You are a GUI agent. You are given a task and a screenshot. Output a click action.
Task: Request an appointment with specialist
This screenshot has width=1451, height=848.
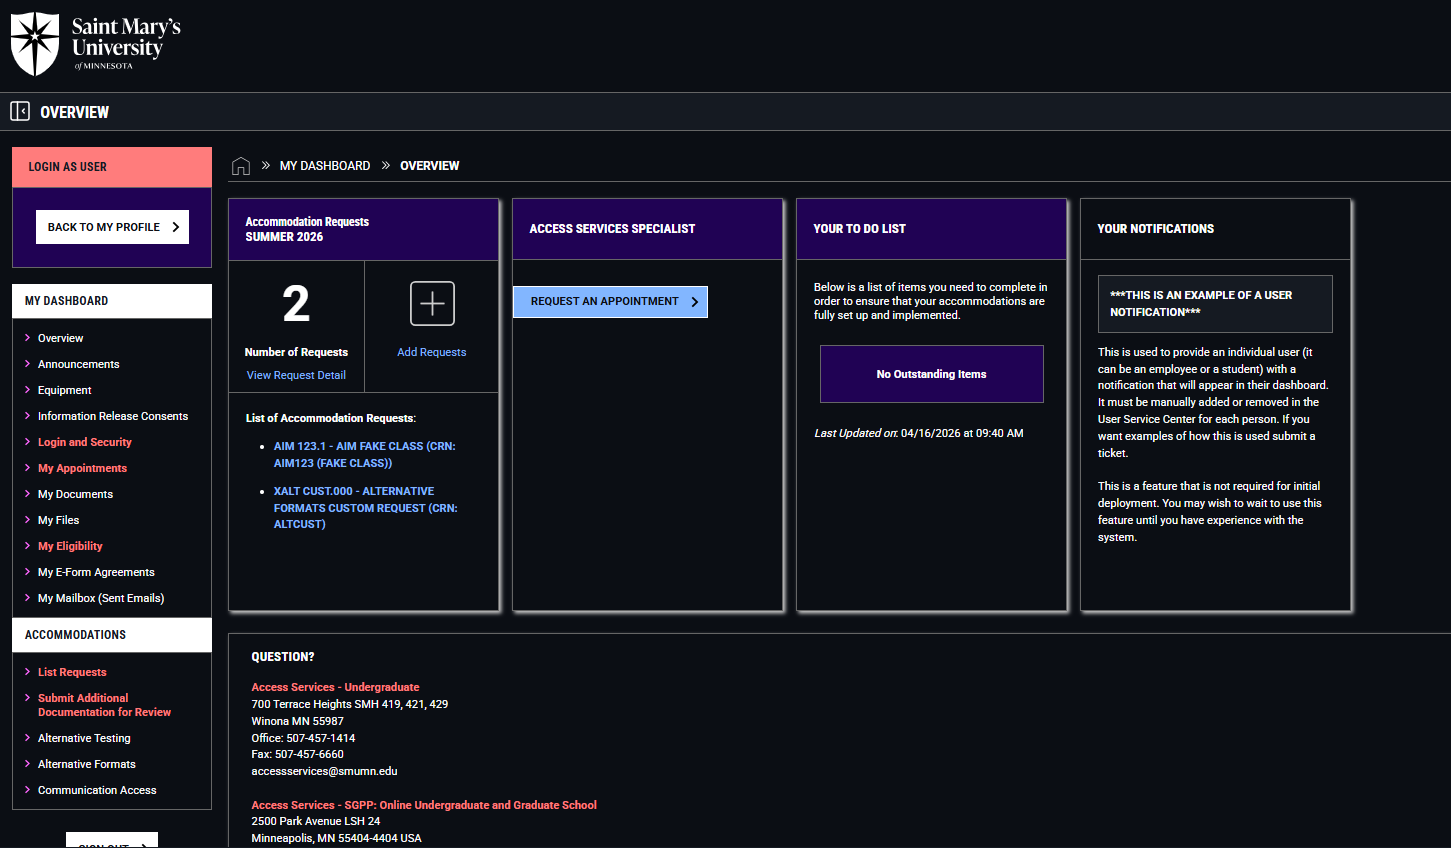pyautogui.click(x=610, y=301)
